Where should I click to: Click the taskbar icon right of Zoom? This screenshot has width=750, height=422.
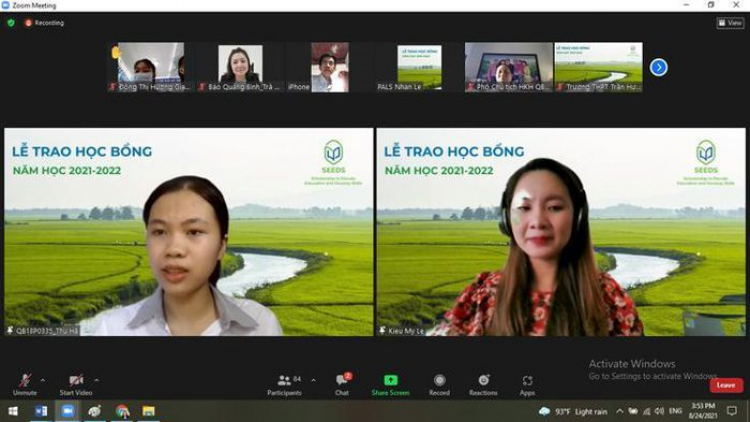pos(95,411)
